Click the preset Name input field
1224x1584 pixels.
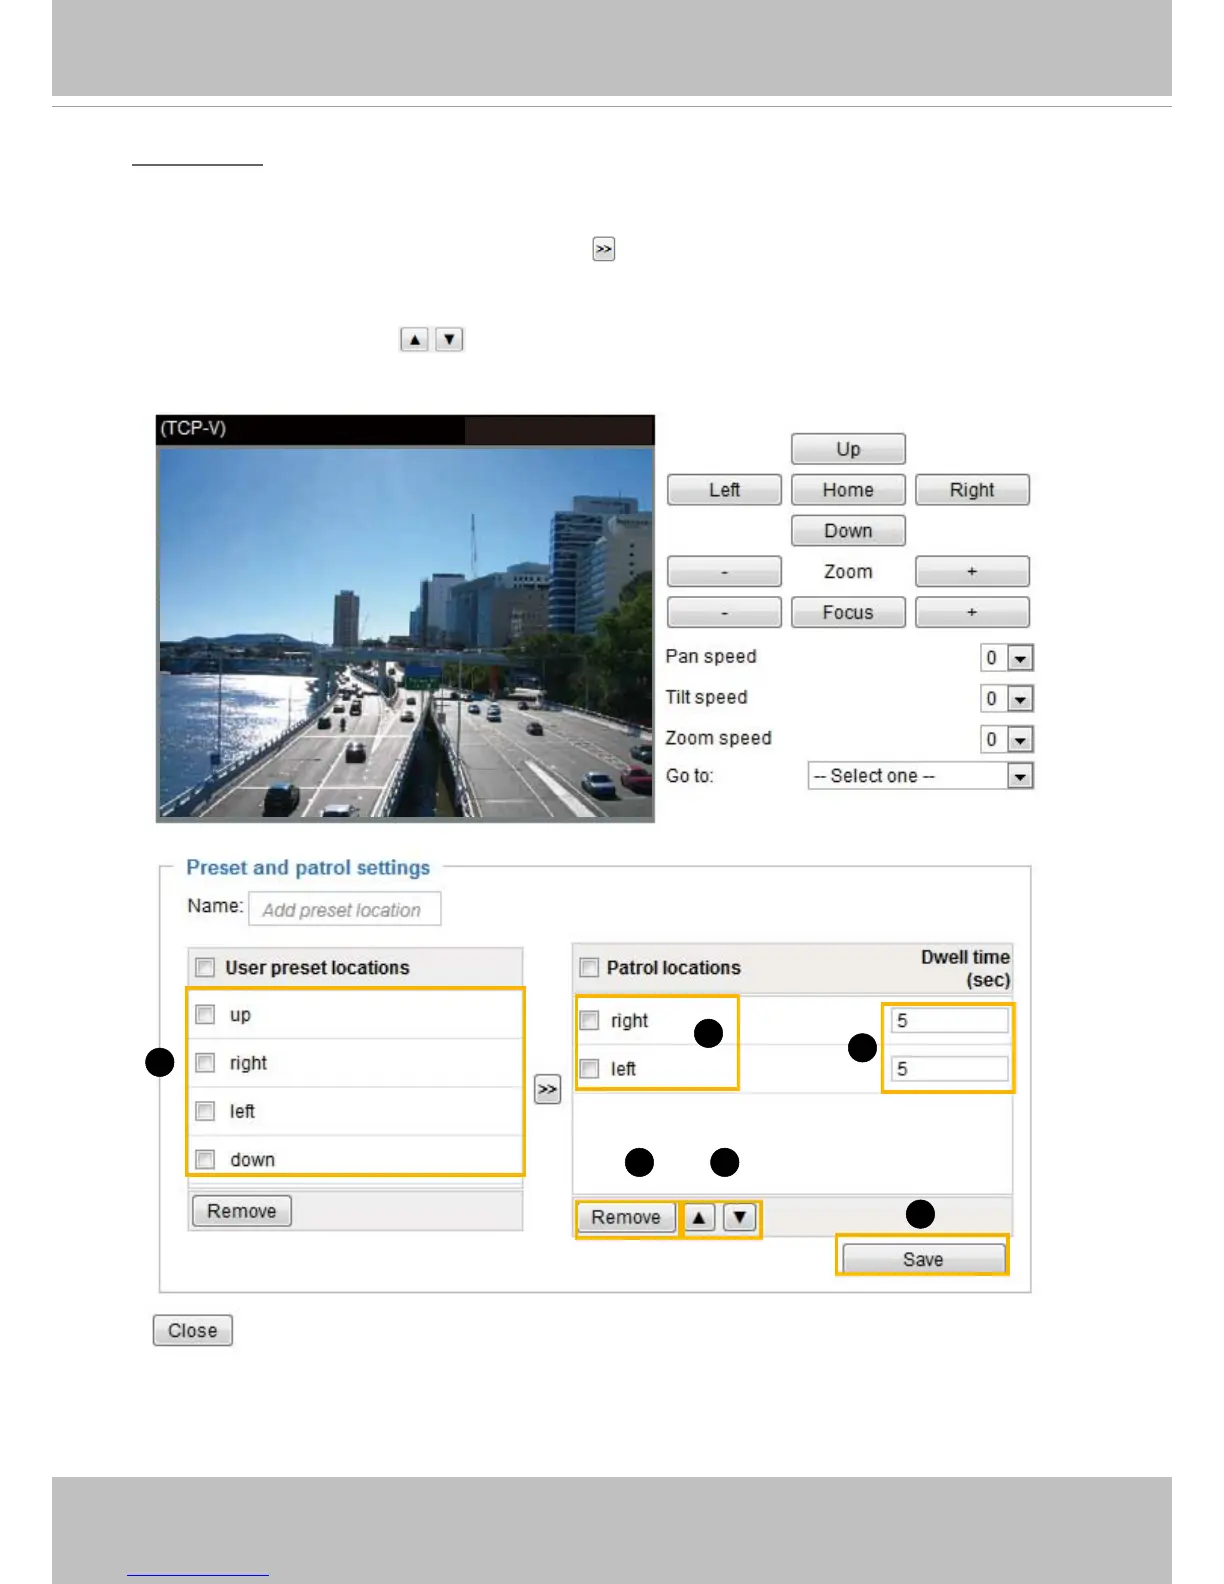(x=343, y=910)
